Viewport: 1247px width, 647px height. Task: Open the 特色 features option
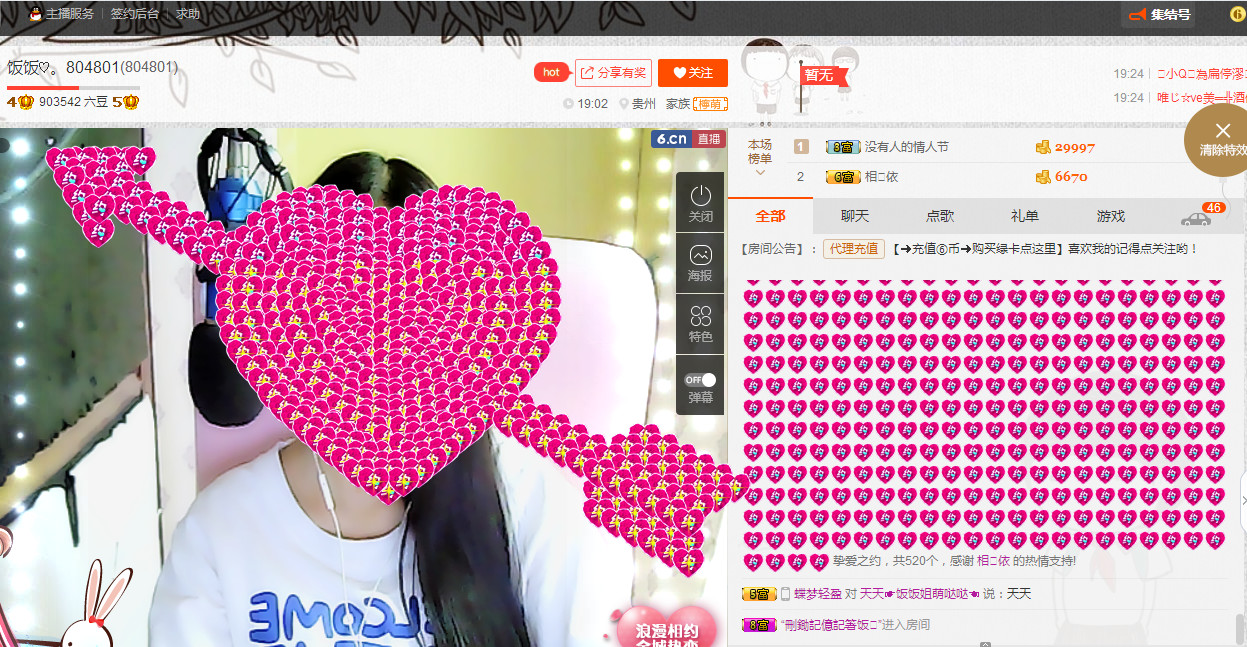[x=701, y=324]
